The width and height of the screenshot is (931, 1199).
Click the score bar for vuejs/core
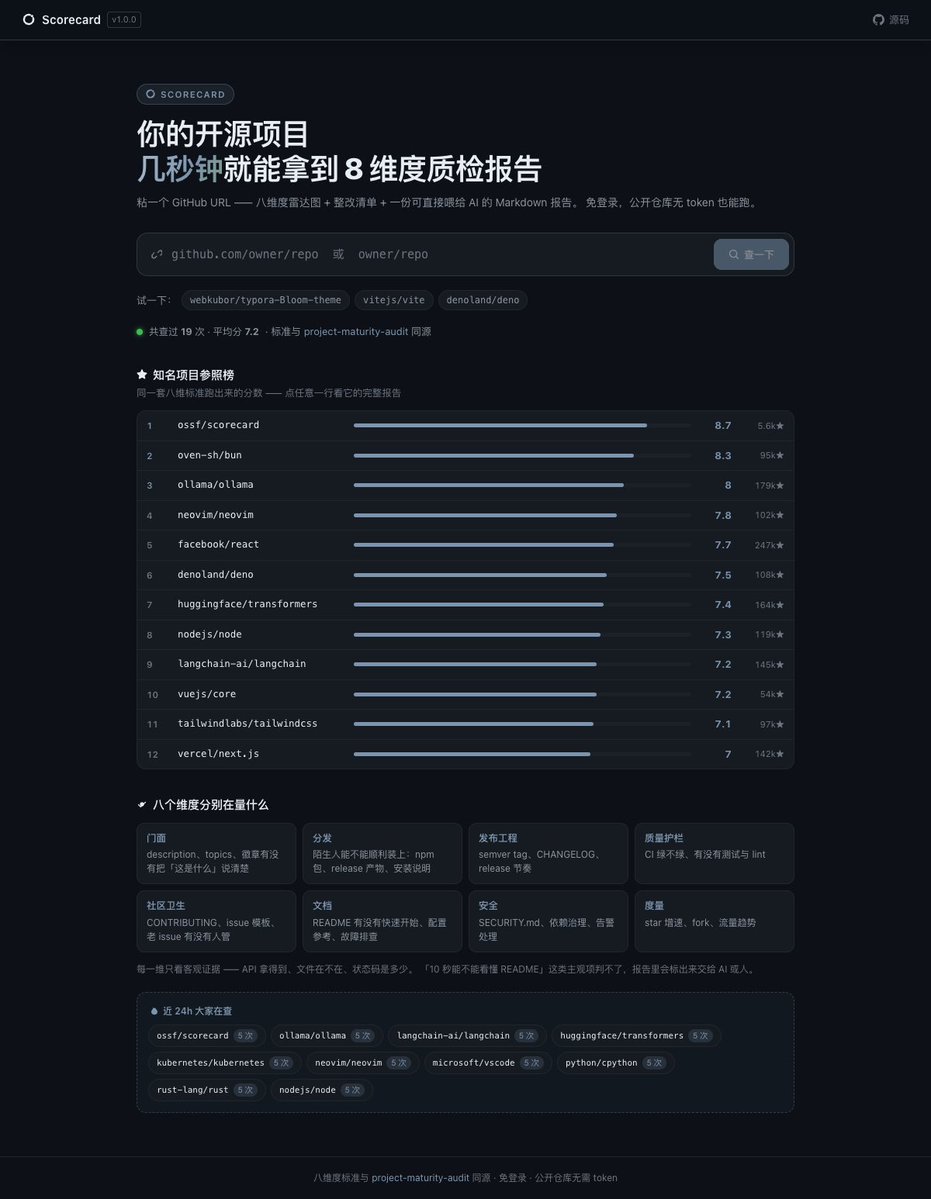click(522, 694)
